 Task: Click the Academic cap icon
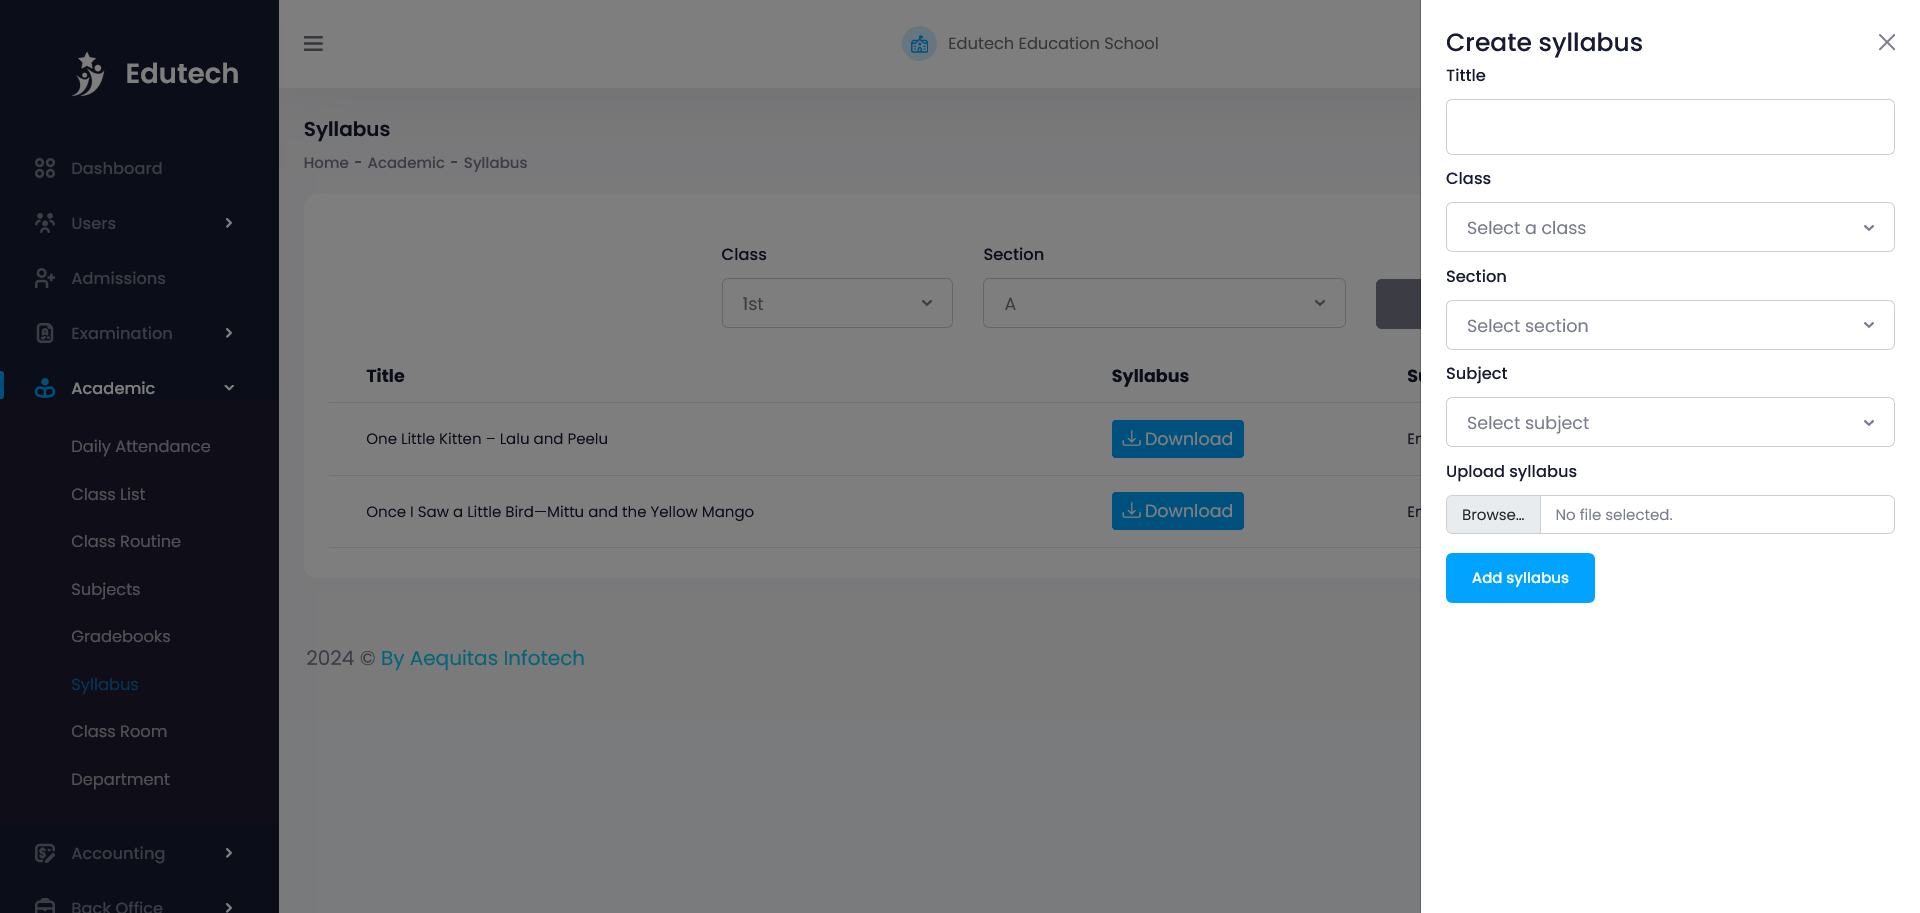click(45, 388)
